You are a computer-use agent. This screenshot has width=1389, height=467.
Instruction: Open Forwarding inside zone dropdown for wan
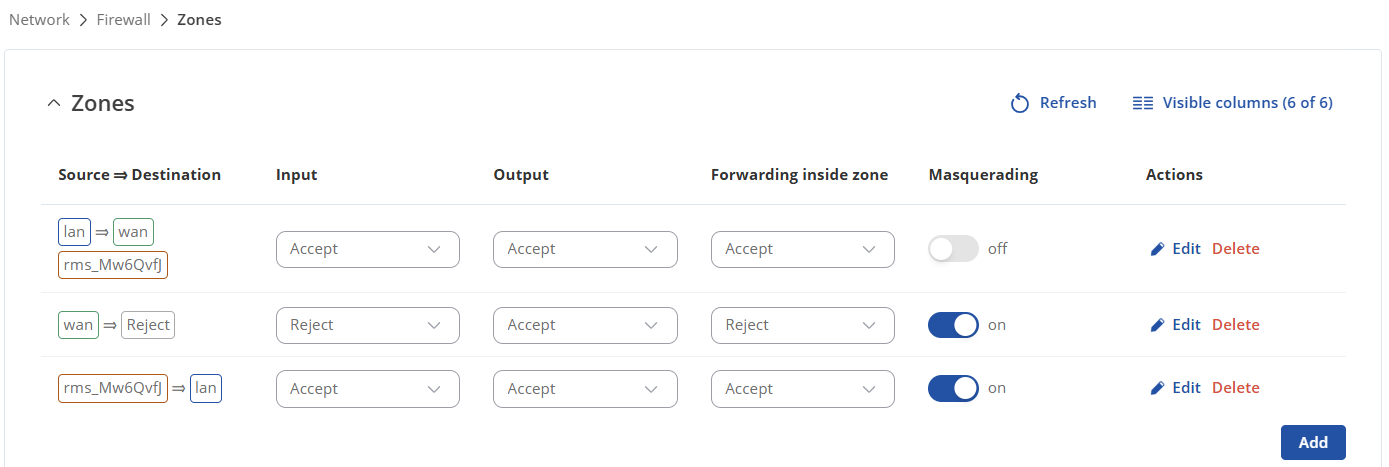[803, 325]
